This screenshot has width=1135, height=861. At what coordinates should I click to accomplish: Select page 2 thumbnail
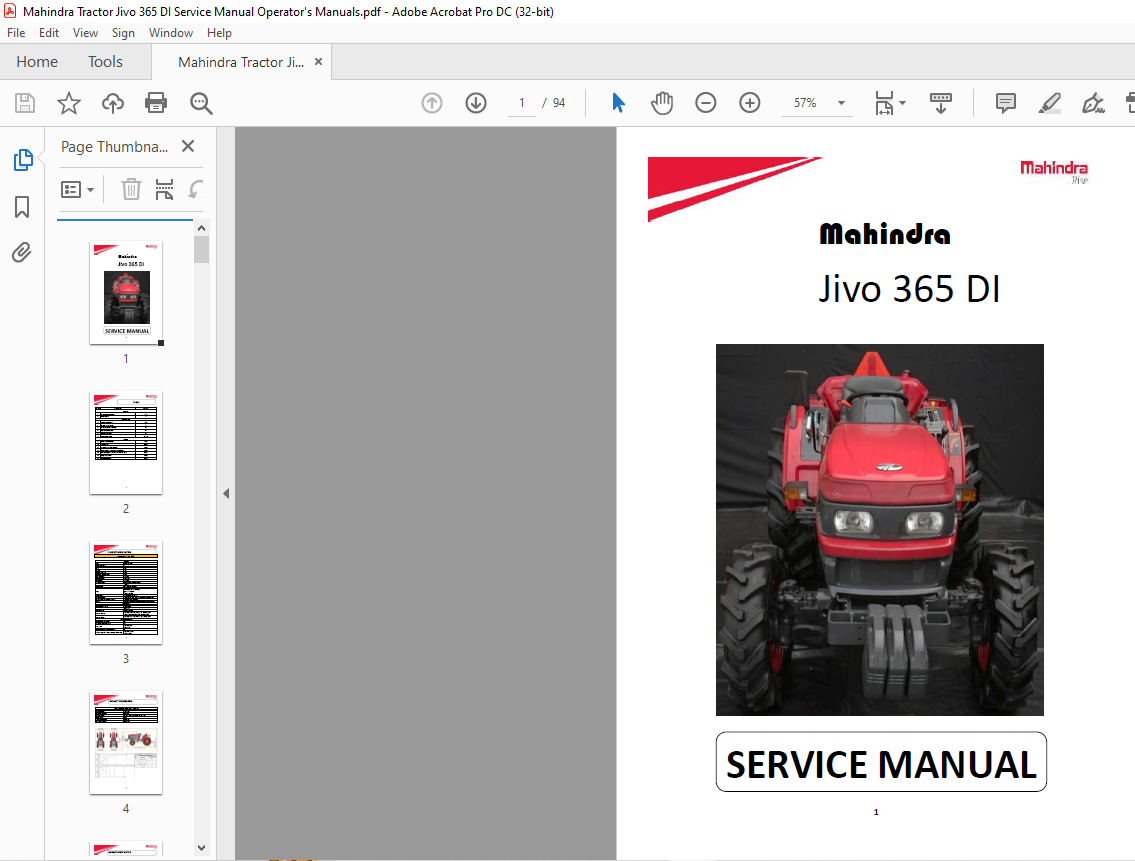126,442
